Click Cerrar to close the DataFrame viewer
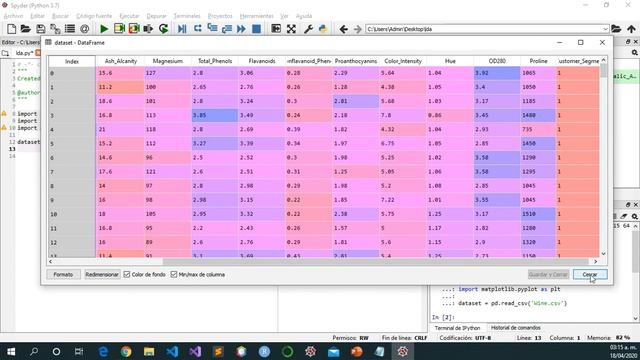640x360 pixels. tap(590, 274)
